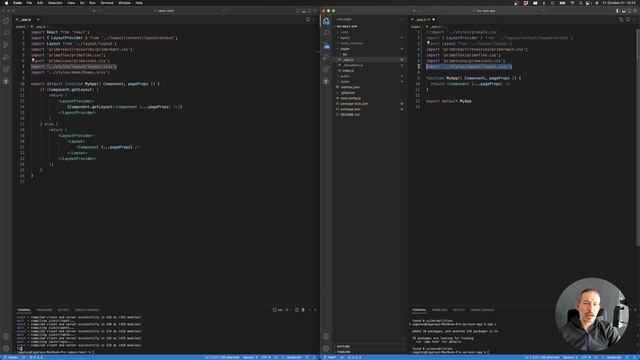The width and height of the screenshot is (640, 360).
Task: Open the Terminal menu in macOS menu bar
Action: 107,3
